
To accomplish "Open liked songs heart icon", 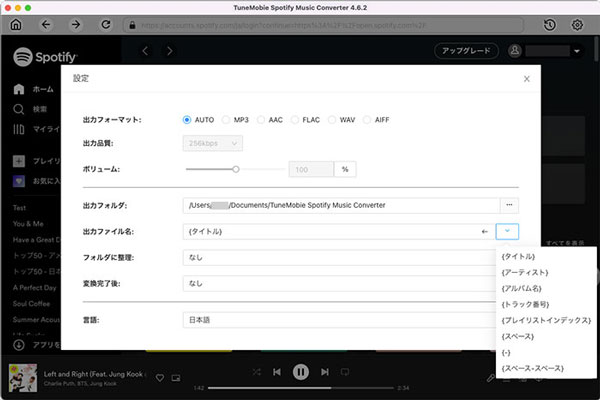I will pyautogui.click(x=19, y=181).
